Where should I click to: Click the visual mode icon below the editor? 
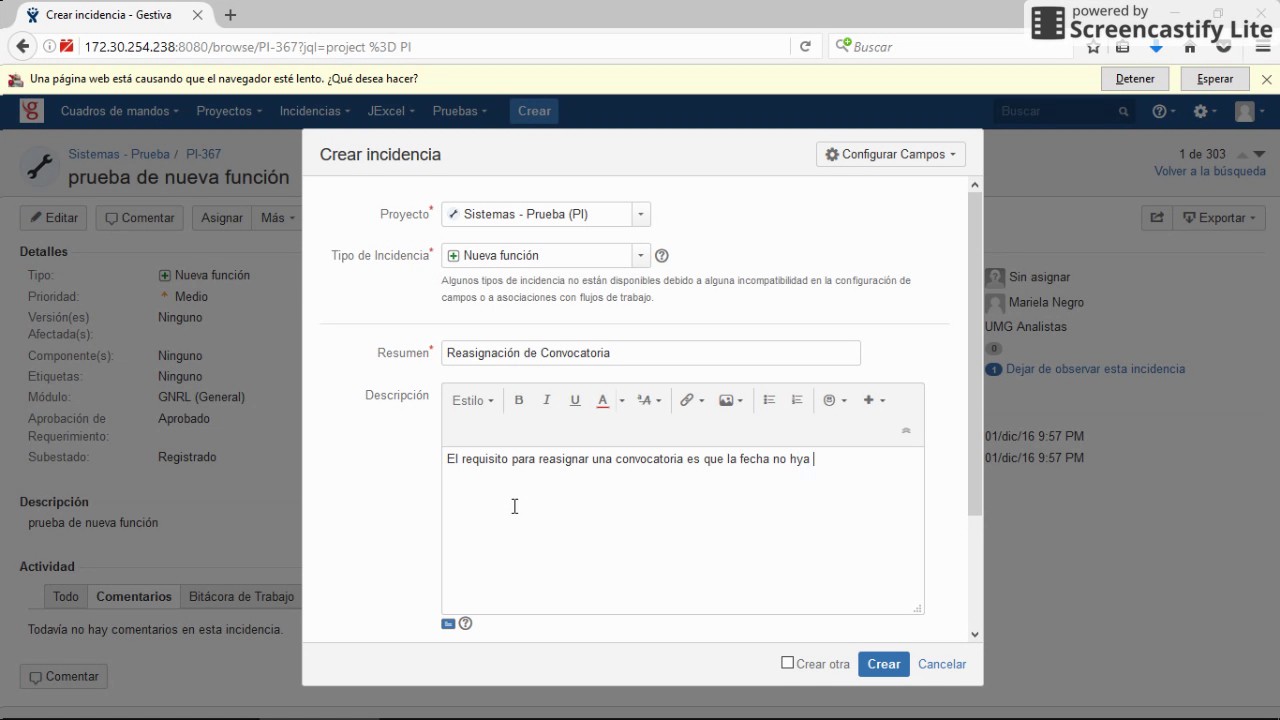[448, 623]
